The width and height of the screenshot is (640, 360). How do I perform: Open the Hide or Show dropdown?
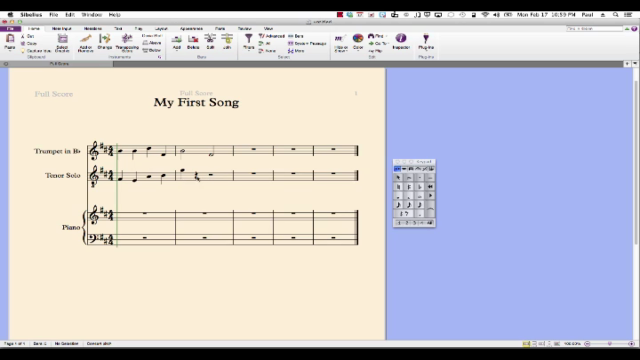pos(341,42)
